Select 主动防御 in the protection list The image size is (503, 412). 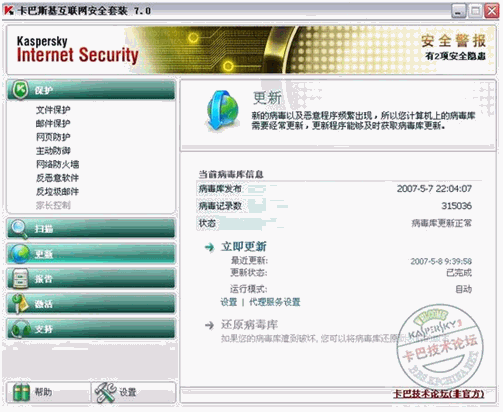(53, 151)
